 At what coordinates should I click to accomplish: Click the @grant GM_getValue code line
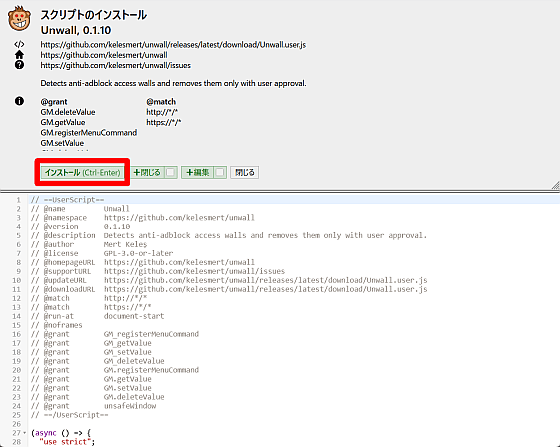(91, 343)
